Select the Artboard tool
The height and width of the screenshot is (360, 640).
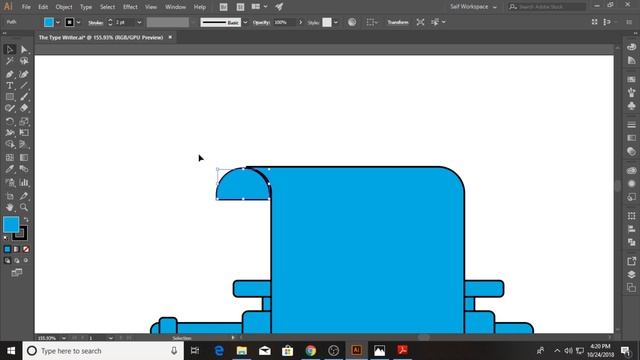[10, 196]
